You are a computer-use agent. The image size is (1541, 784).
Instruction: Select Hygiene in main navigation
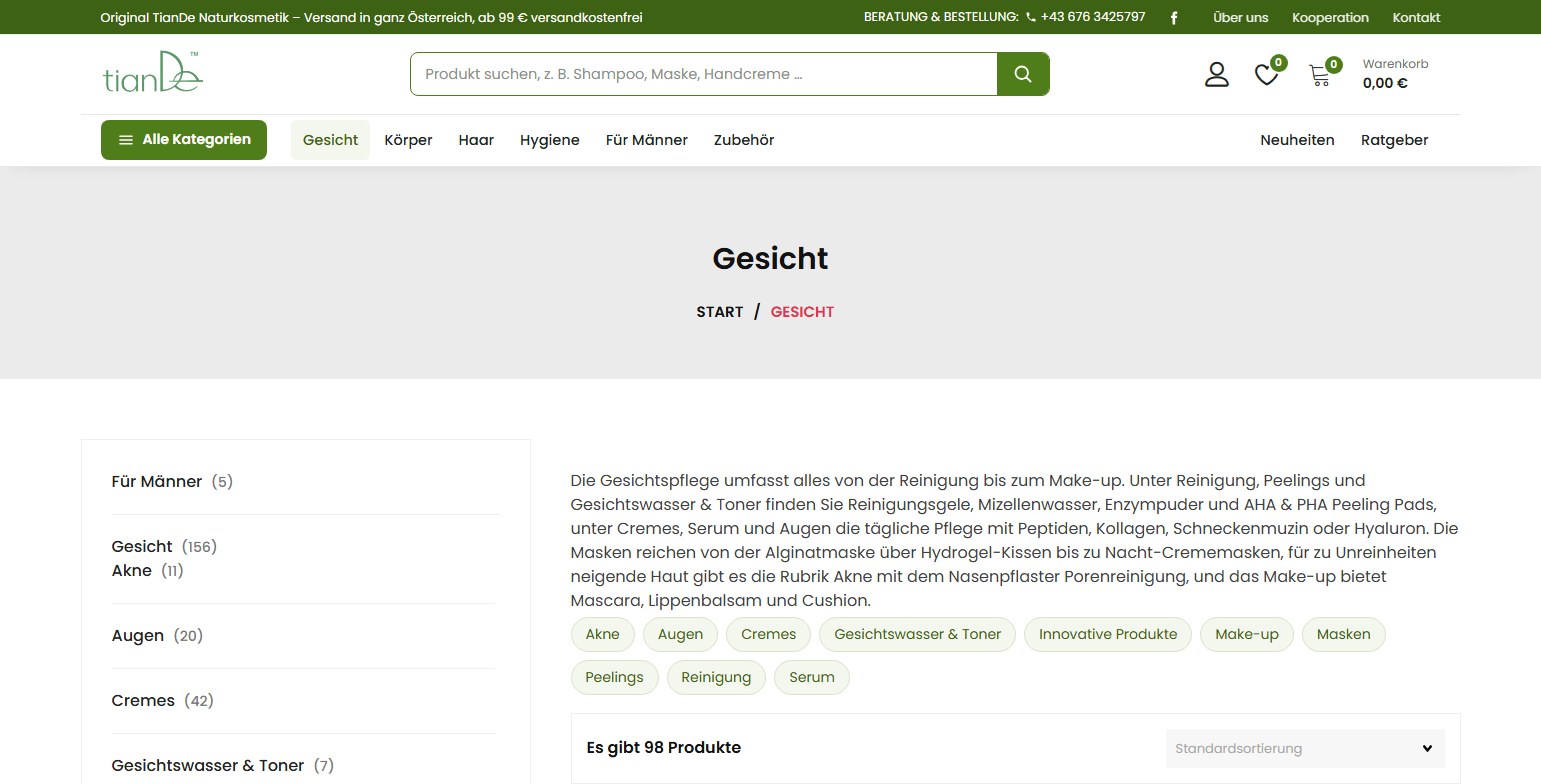pyautogui.click(x=550, y=140)
